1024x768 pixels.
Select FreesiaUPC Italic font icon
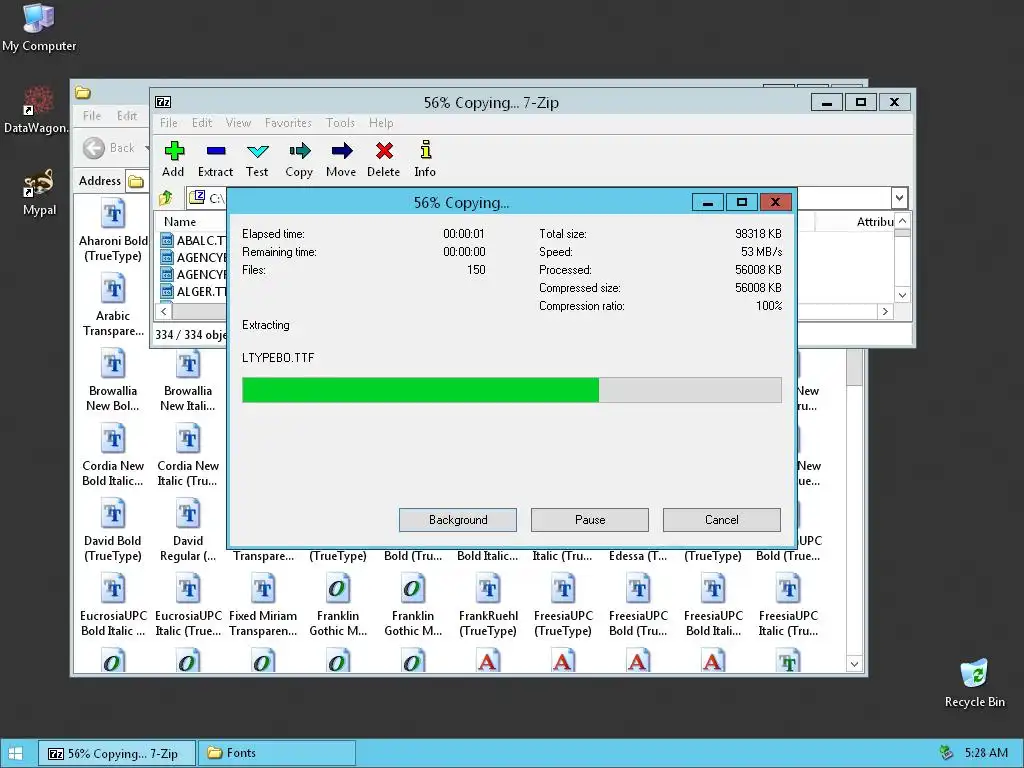788,606
